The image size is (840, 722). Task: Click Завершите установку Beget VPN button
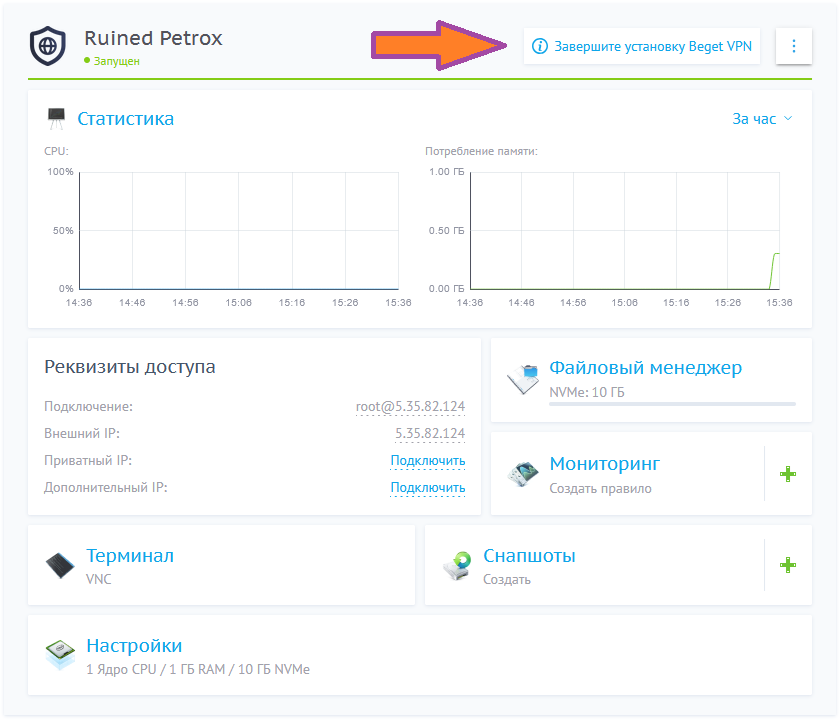[642, 46]
